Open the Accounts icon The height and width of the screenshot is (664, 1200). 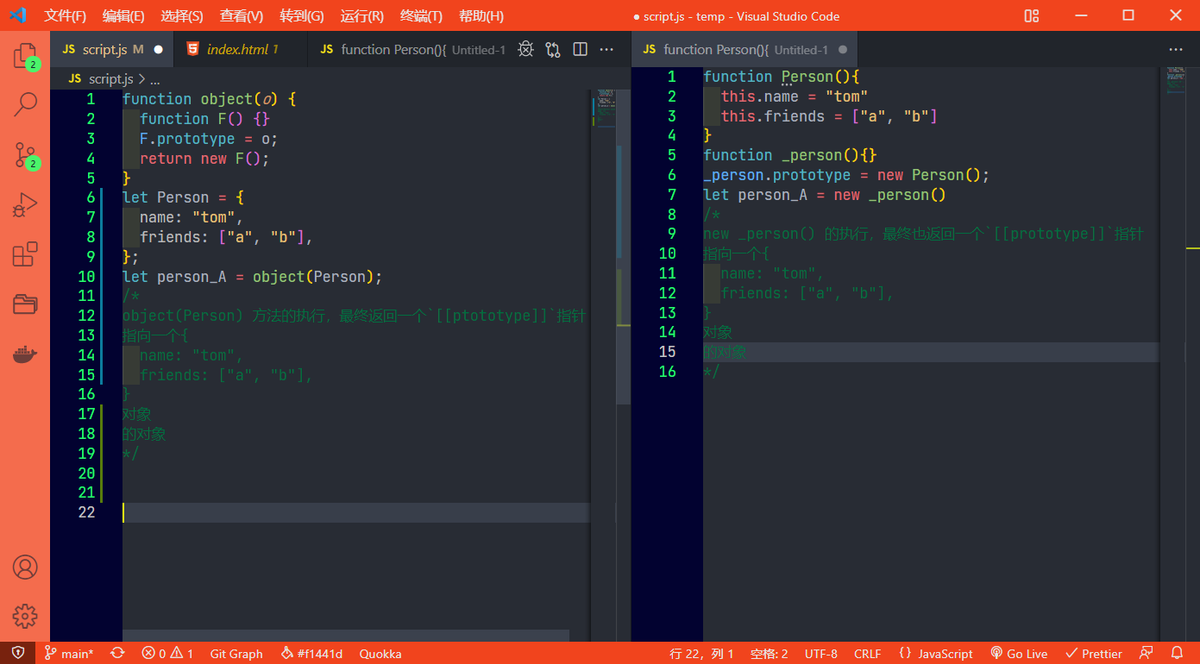[25, 567]
